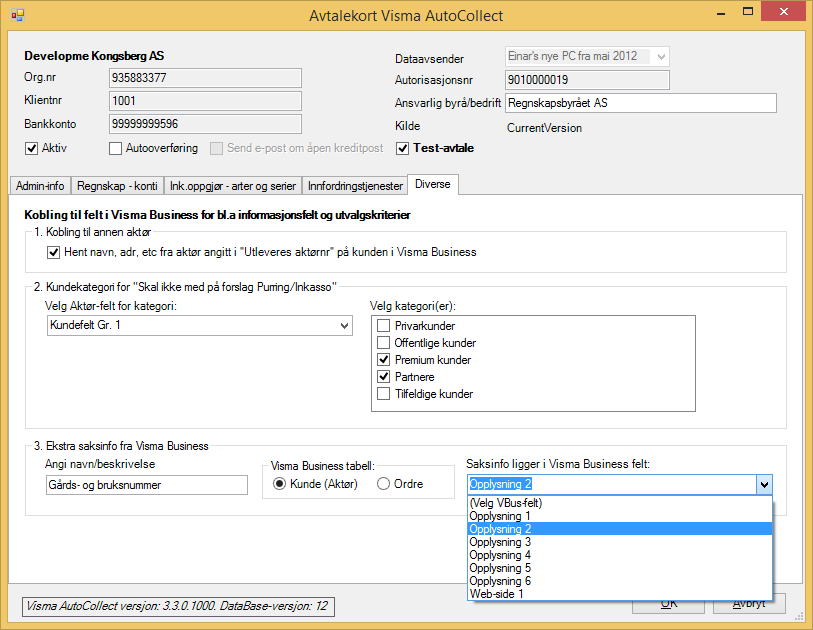Uncheck the Partnere category
This screenshot has height=630, width=813.
tap(383, 377)
